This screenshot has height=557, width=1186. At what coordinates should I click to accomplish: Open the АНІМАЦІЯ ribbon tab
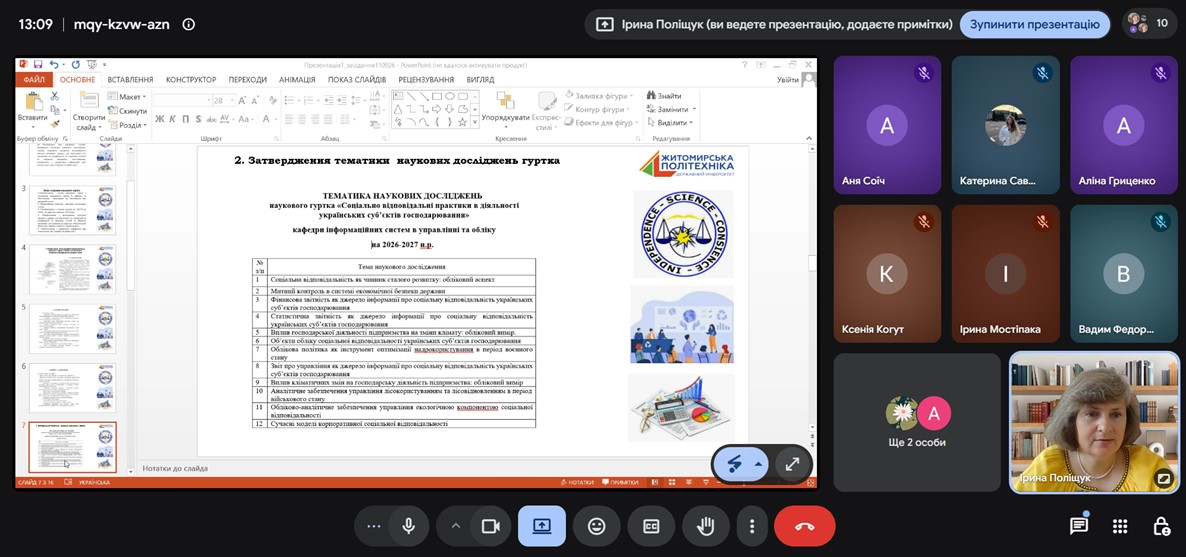[x=297, y=79]
